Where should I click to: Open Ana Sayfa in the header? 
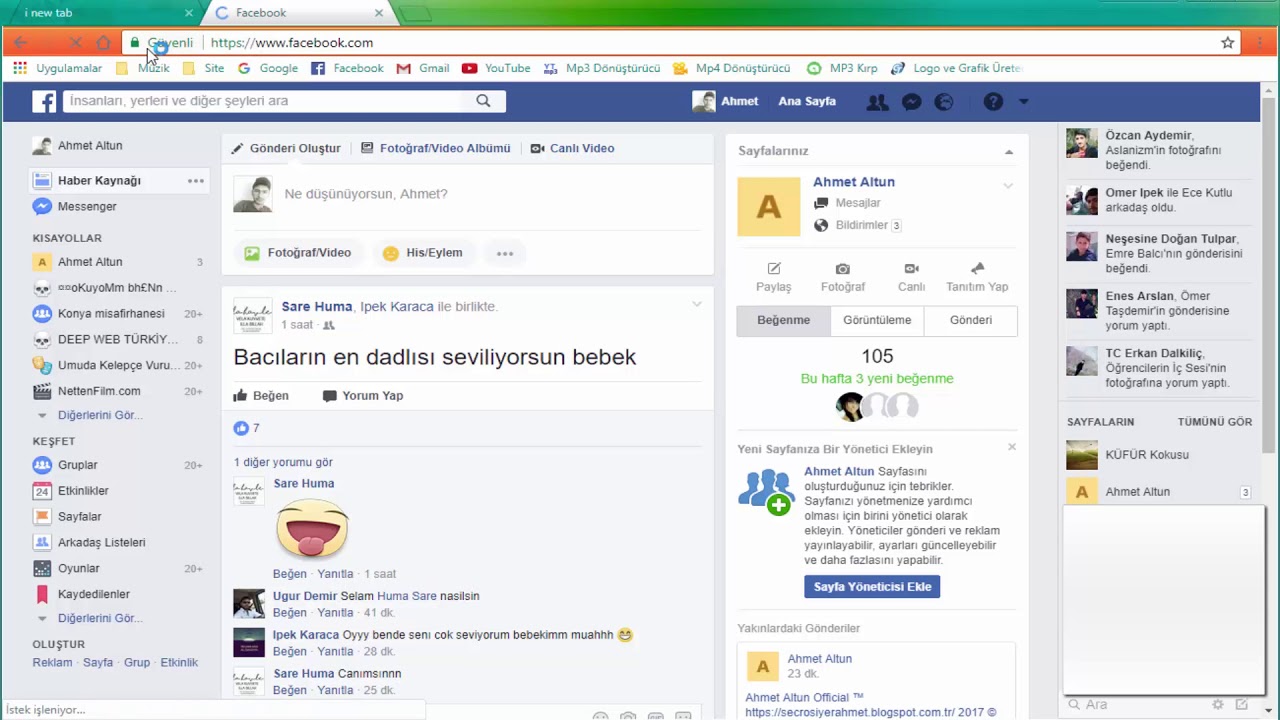click(x=807, y=101)
